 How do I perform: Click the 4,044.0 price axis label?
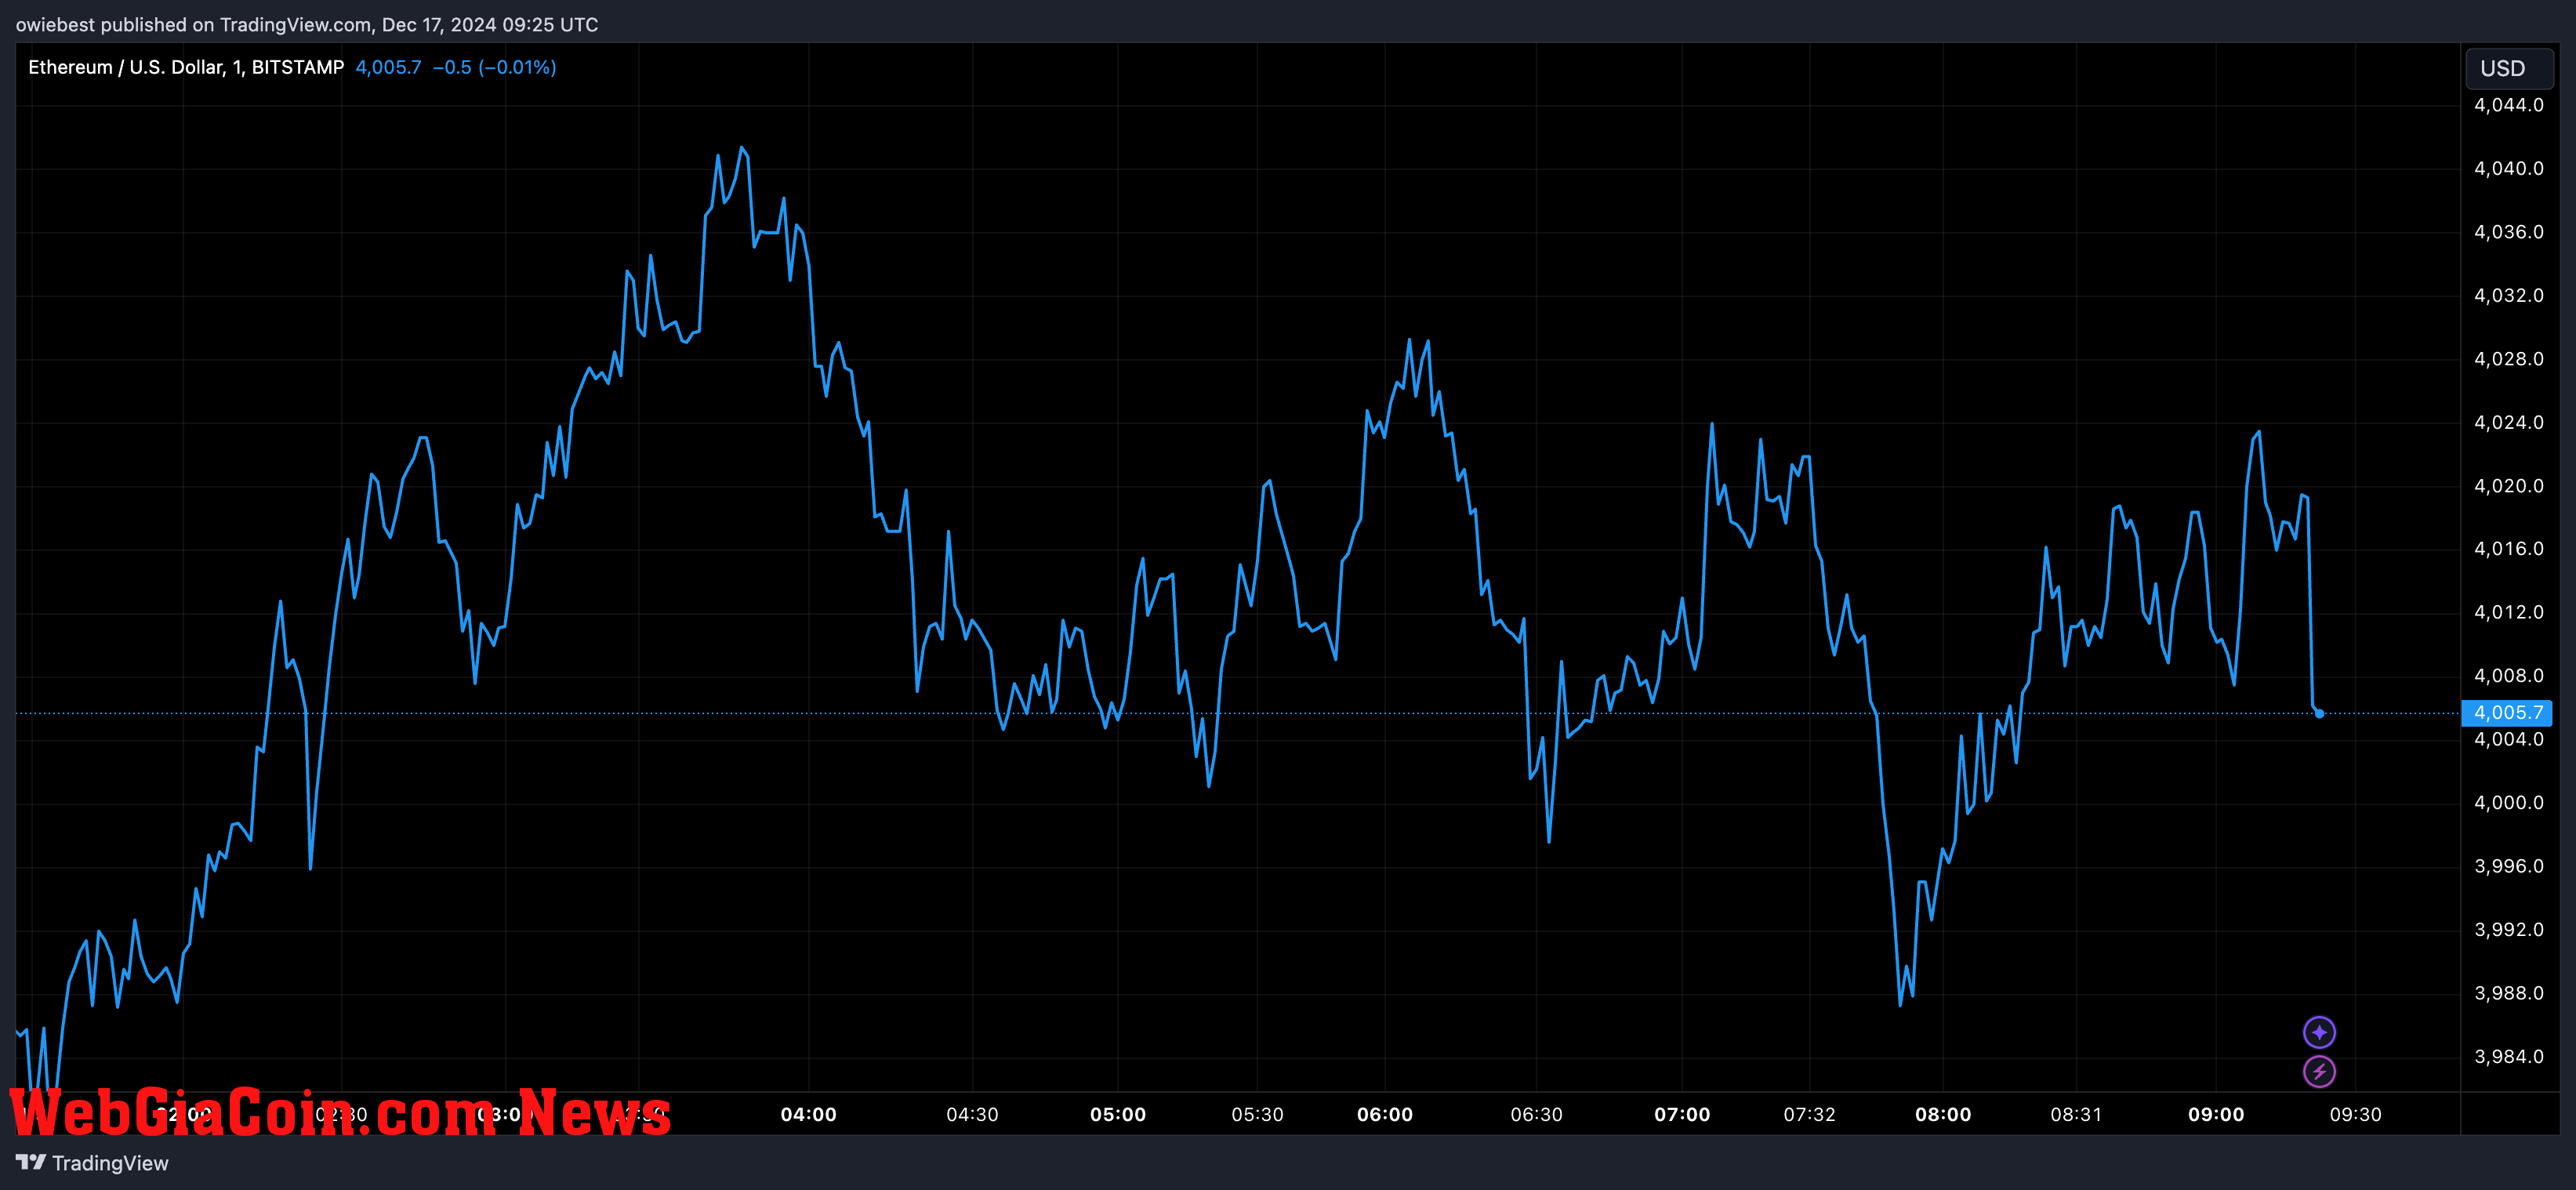[2508, 105]
